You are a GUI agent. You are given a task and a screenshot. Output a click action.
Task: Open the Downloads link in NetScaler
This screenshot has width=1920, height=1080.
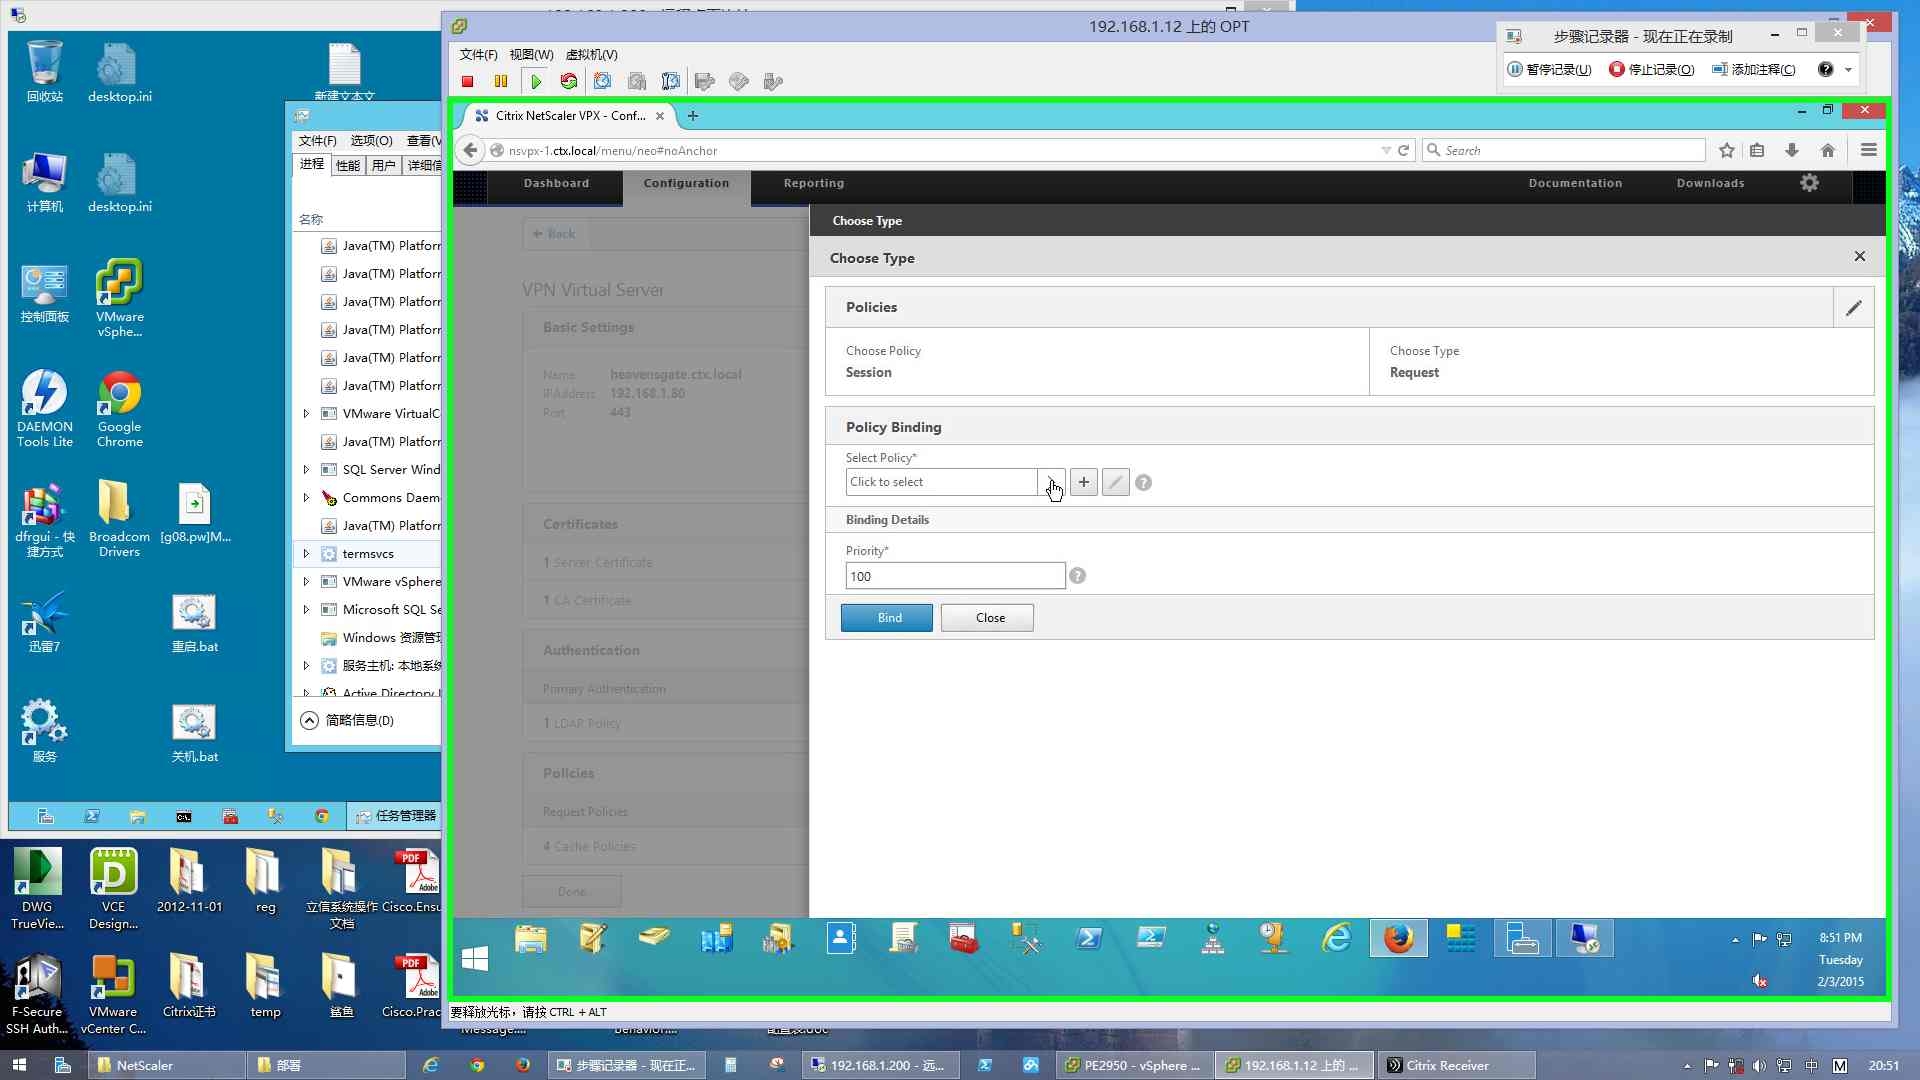pos(1710,183)
